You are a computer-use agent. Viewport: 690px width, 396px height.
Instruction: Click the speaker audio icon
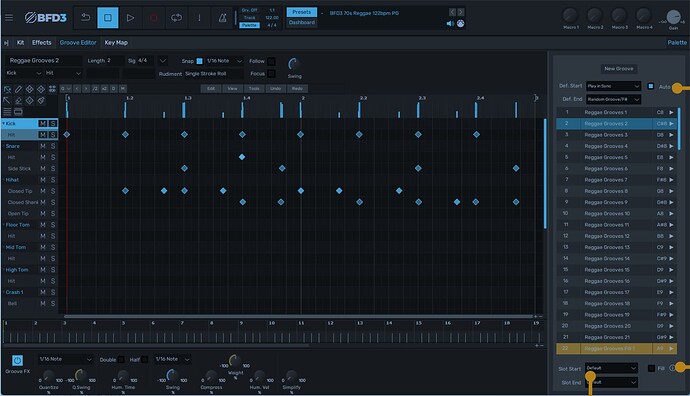coord(450,23)
